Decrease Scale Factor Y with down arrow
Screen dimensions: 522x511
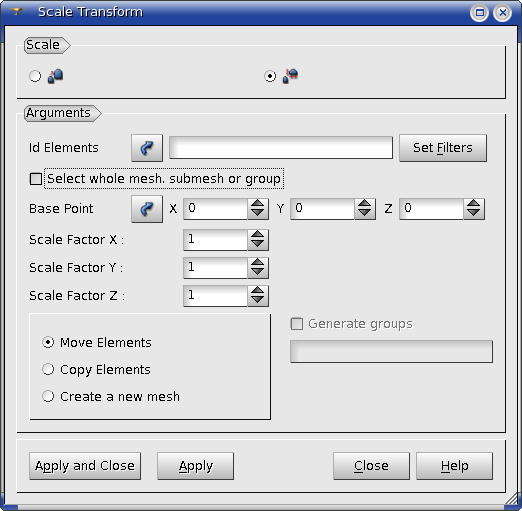pyautogui.click(x=257, y=273)
